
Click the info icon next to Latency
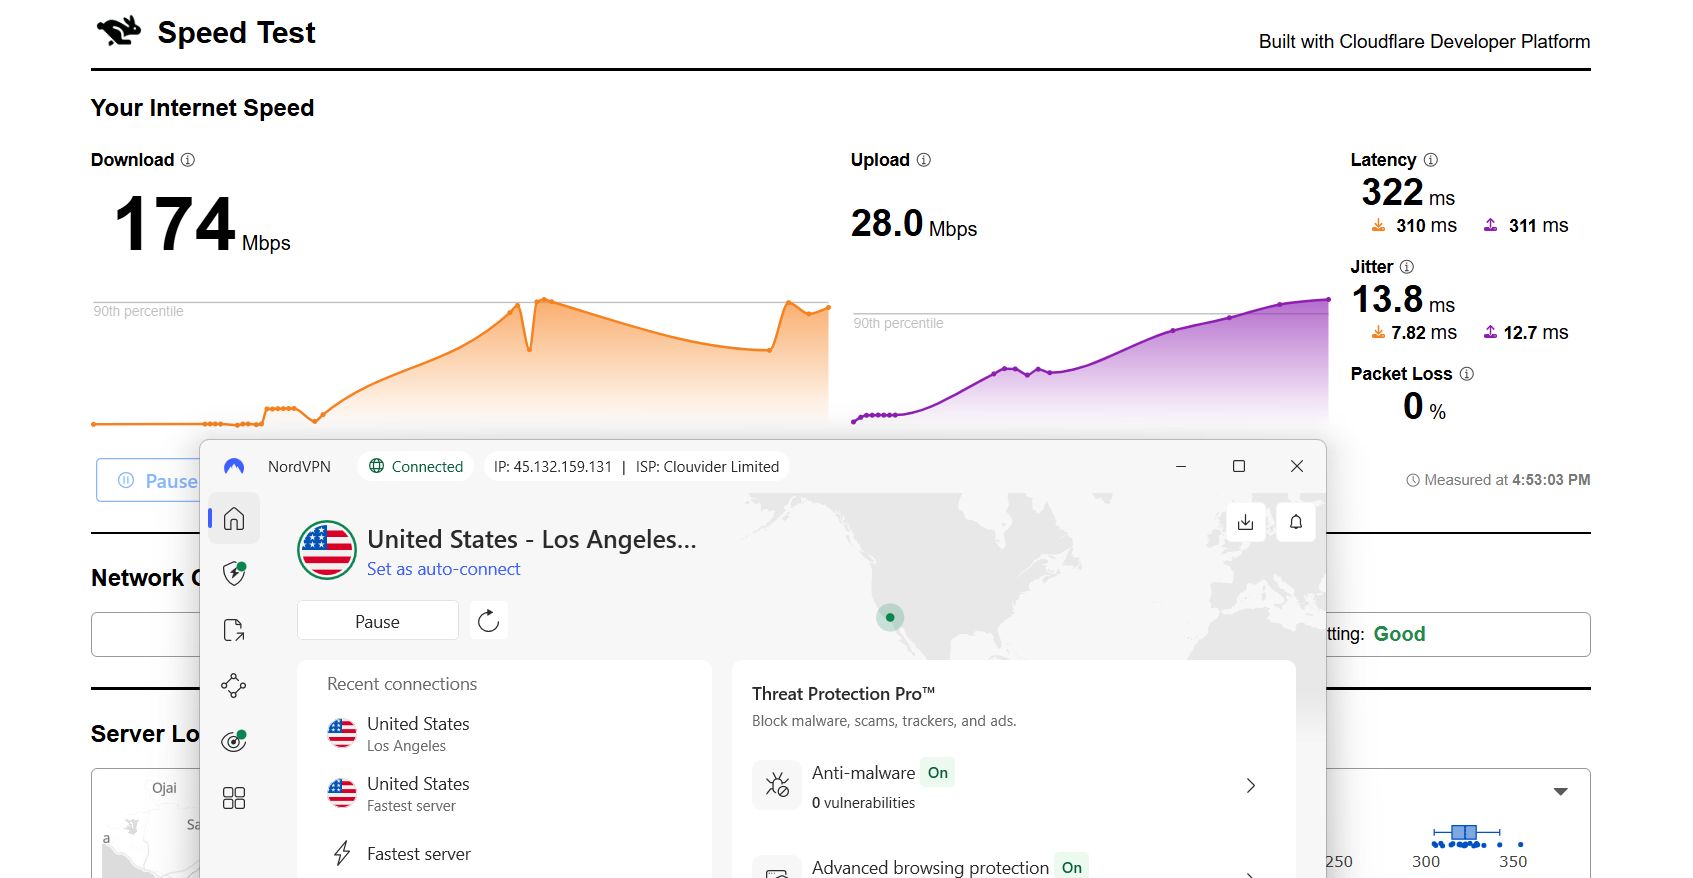(x=1431, y=160)
